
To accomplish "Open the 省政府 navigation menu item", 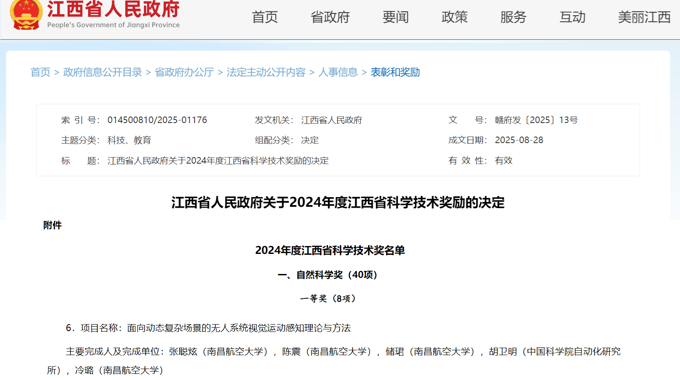I will [x=330, y=17].
